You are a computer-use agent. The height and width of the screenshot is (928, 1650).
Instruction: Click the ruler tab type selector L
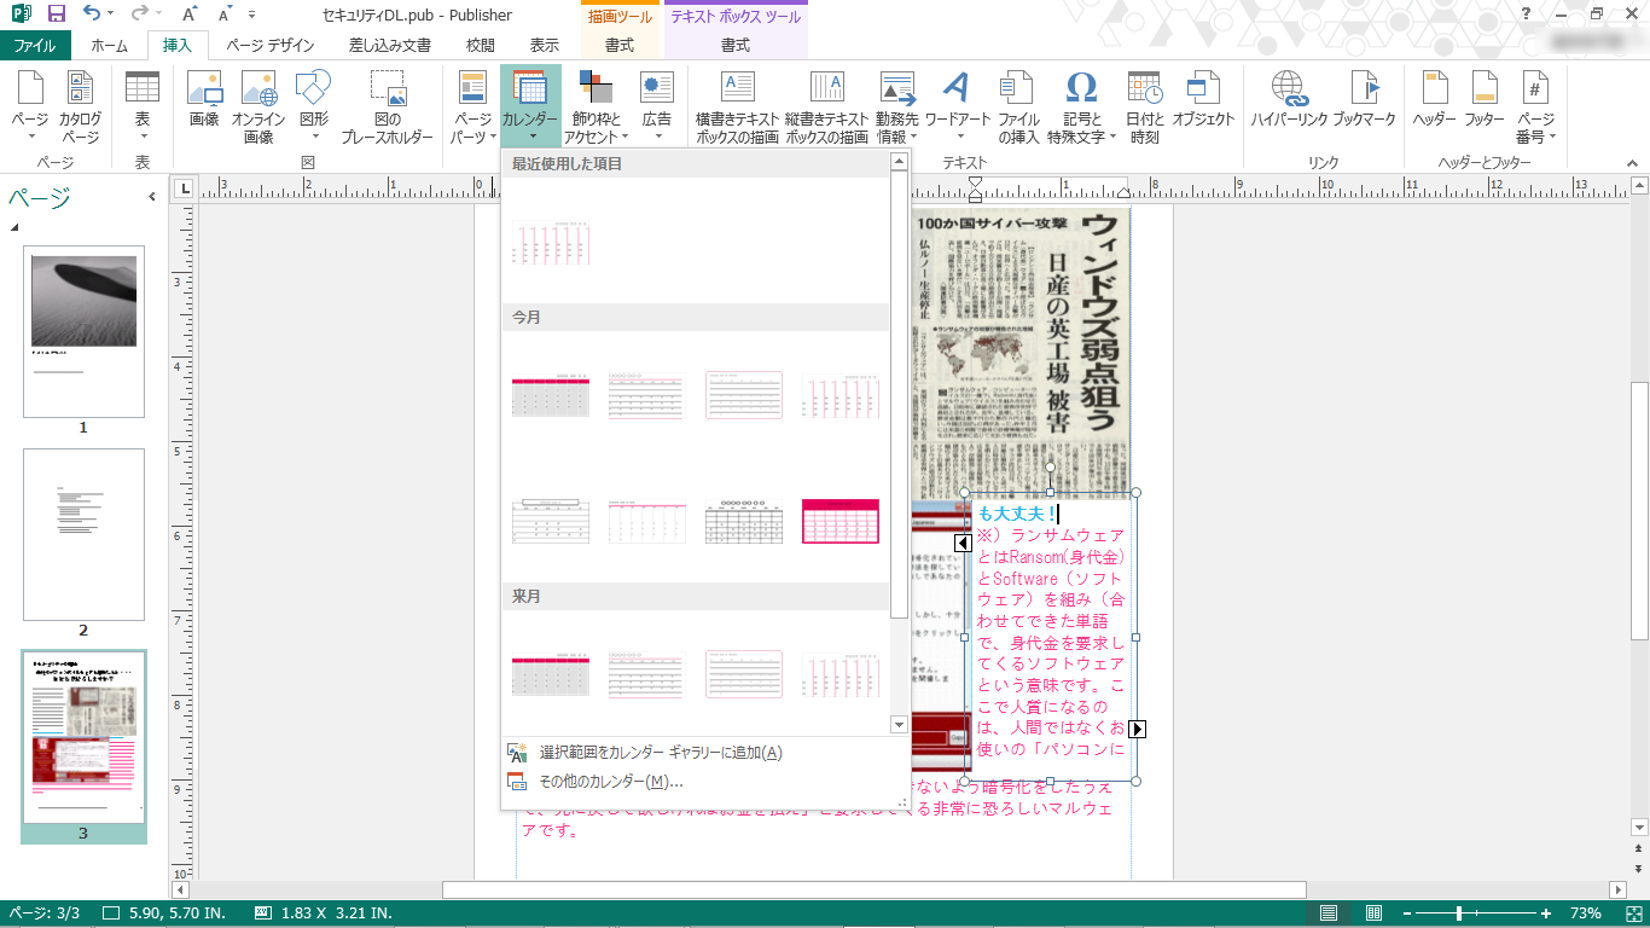click(x=184, y=188)
